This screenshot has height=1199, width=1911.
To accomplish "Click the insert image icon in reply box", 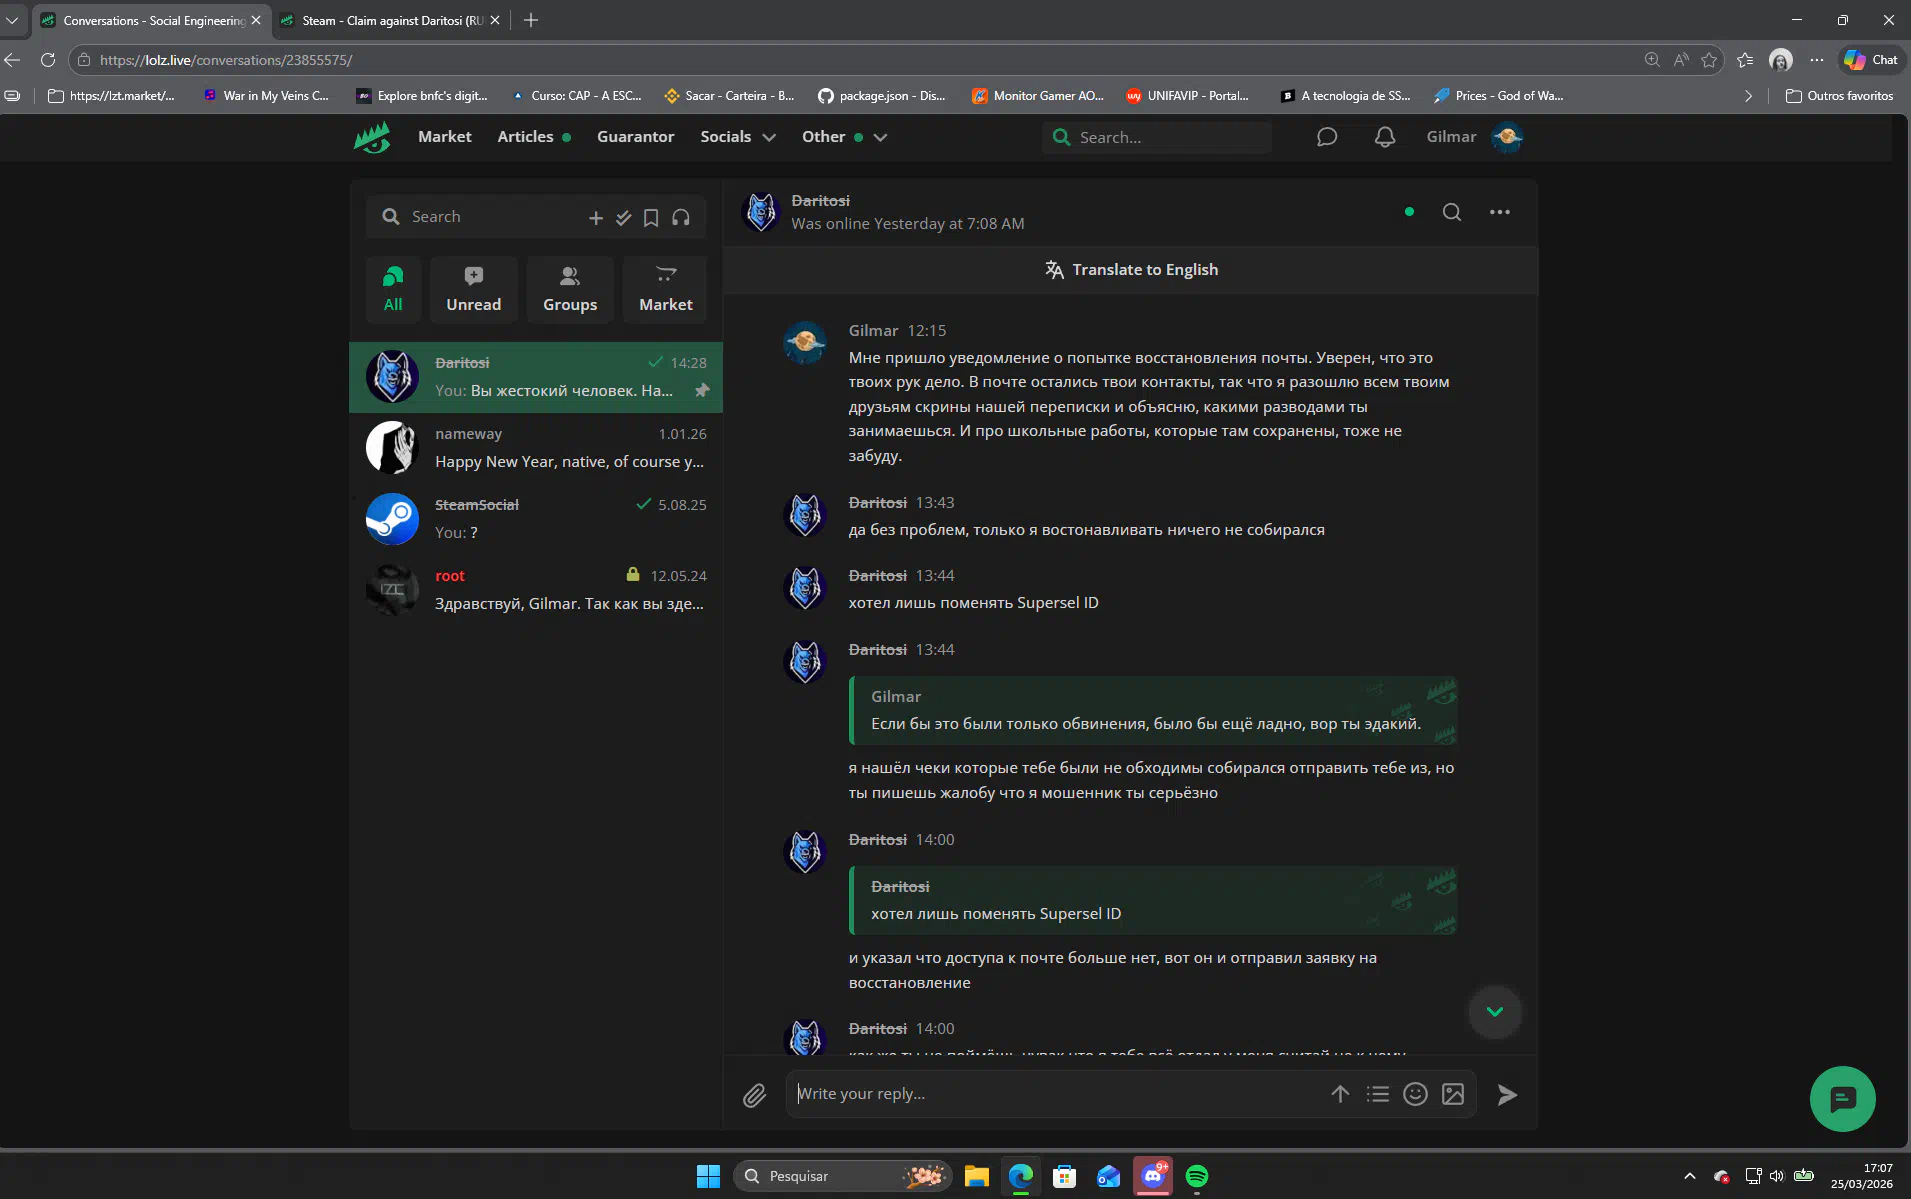I will 1453,1094.
